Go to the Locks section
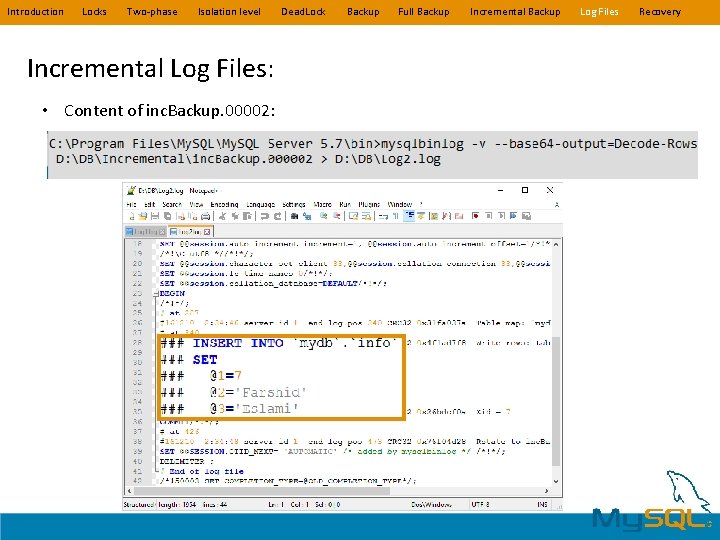The width and height of the screenshot is (720, 540). coord(94,12)
